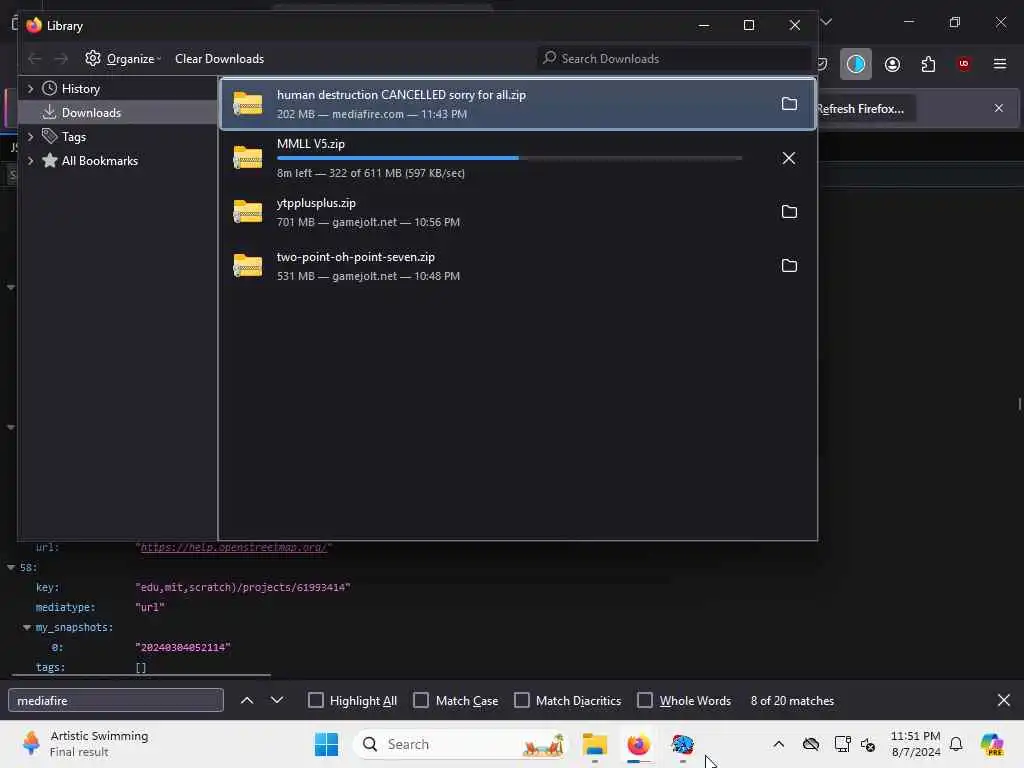This screenshot has height=768, width=1024.
Task: Click the highlighted half-circle toolbar extension icon
Action: (856, 64)
